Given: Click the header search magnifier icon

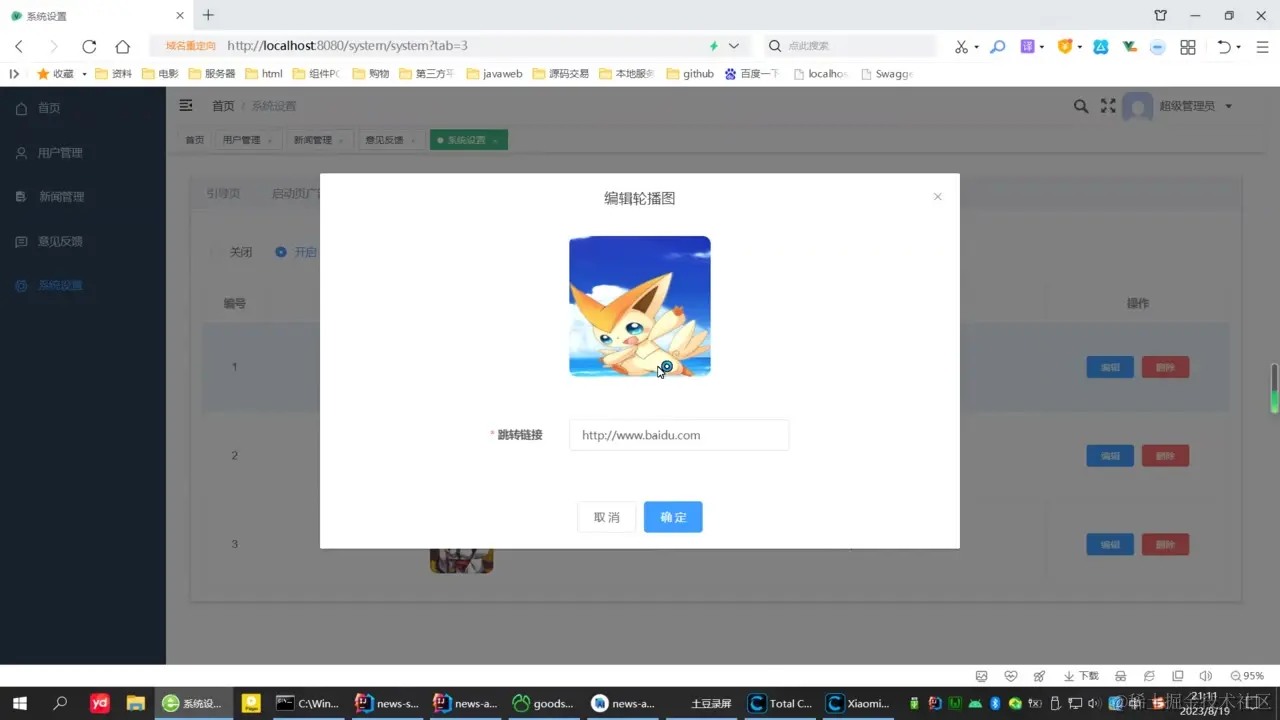Looking at the screenshot, I should tap(1081, 106).
